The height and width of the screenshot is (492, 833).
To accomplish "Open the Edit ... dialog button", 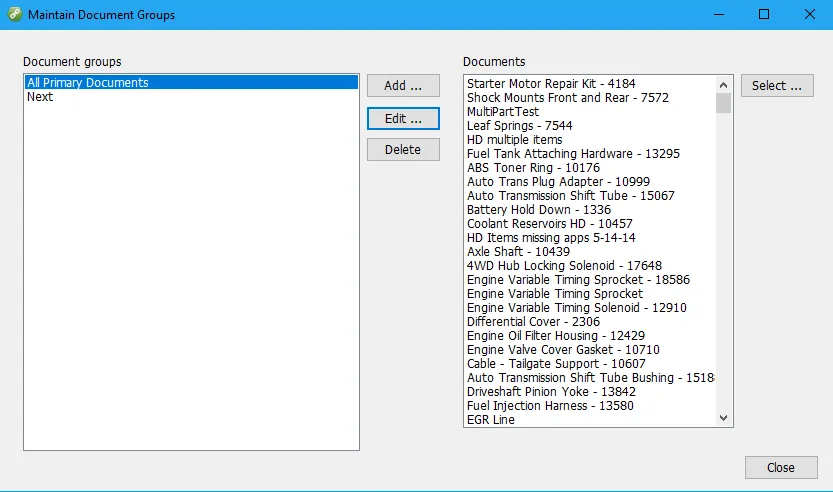I will [x=403, y=118].
